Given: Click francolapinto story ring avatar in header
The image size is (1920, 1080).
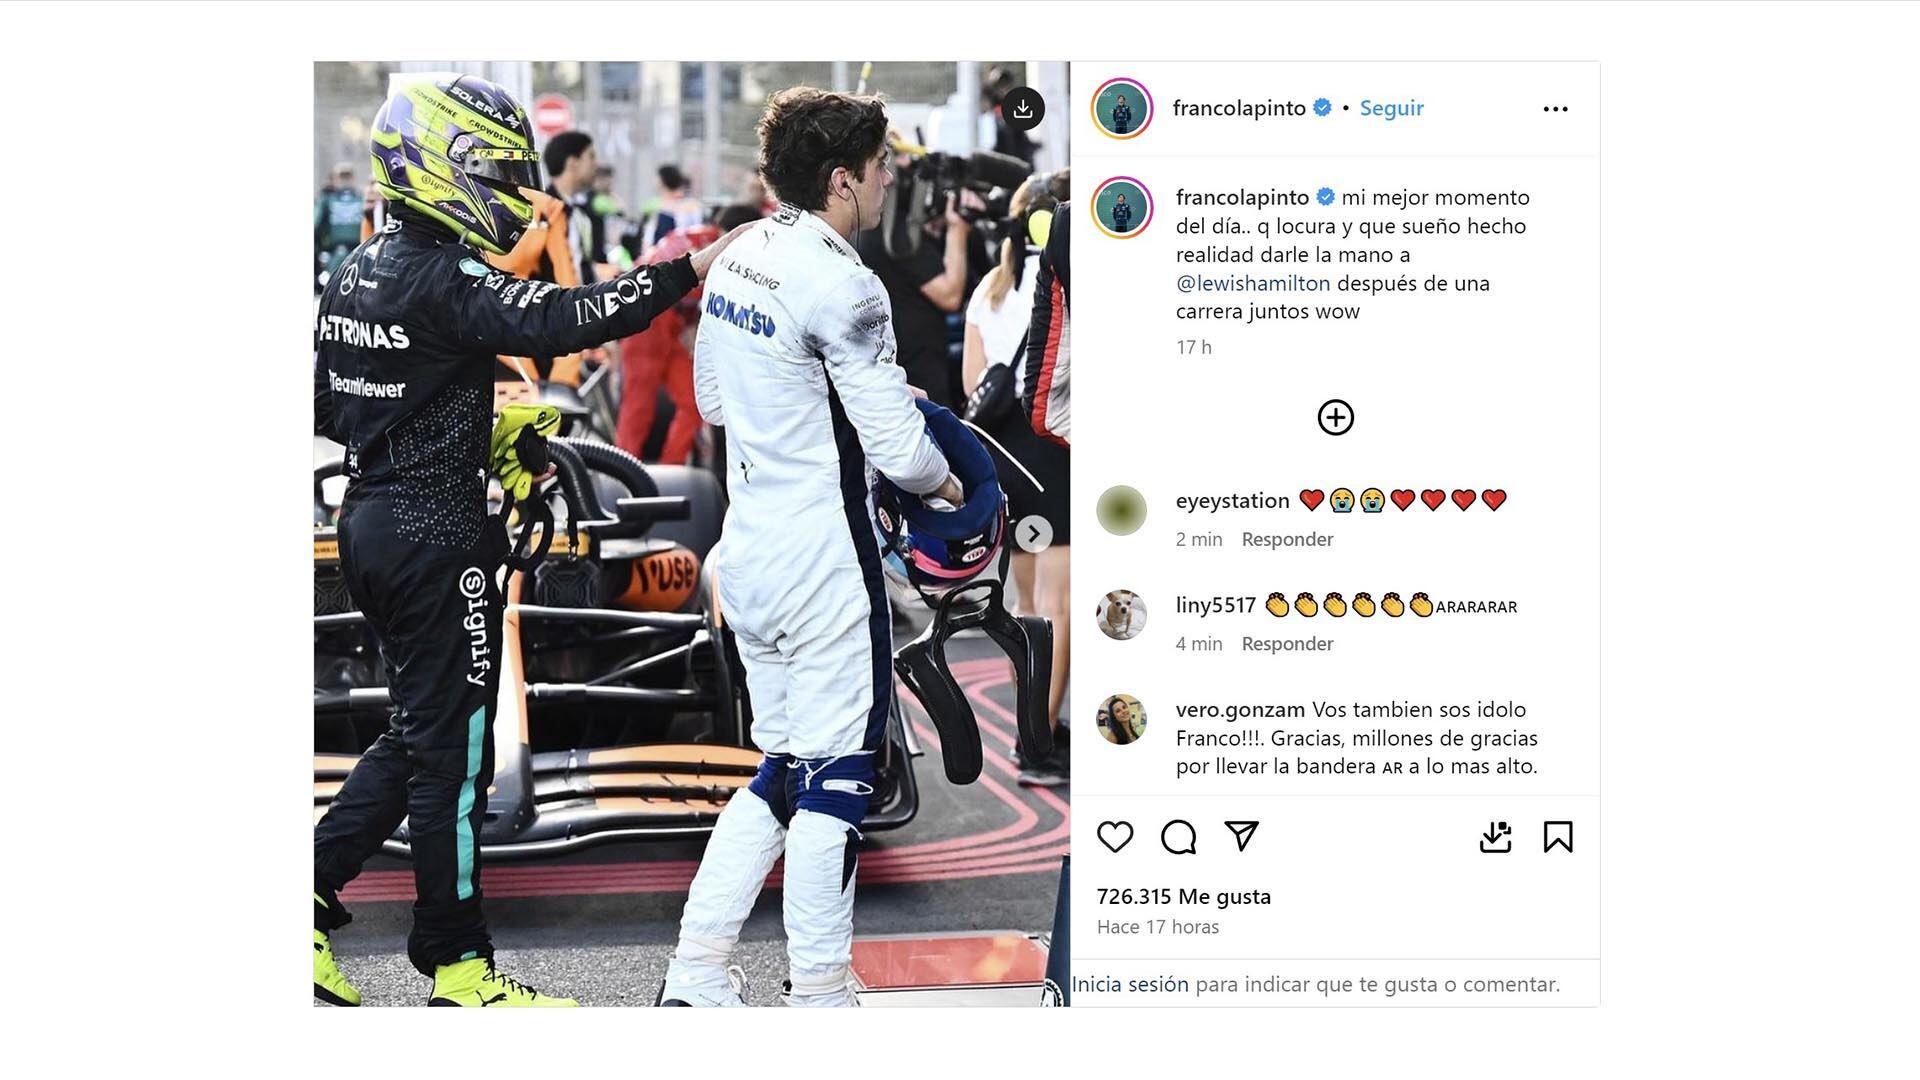Looking at the screenshot, I should pos(1121,108).
